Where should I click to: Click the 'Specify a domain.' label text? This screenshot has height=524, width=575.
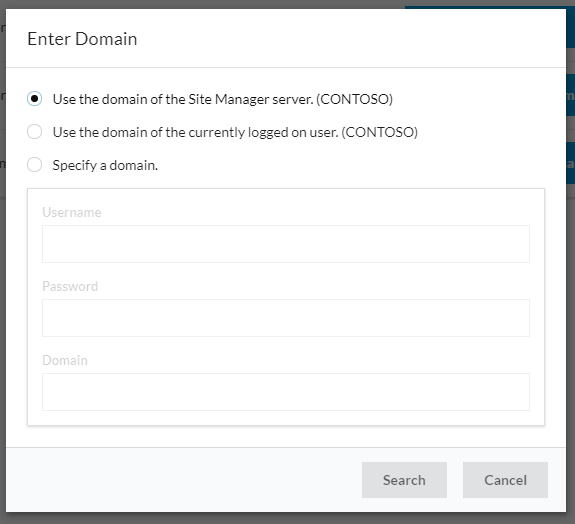tap(105, 165)
